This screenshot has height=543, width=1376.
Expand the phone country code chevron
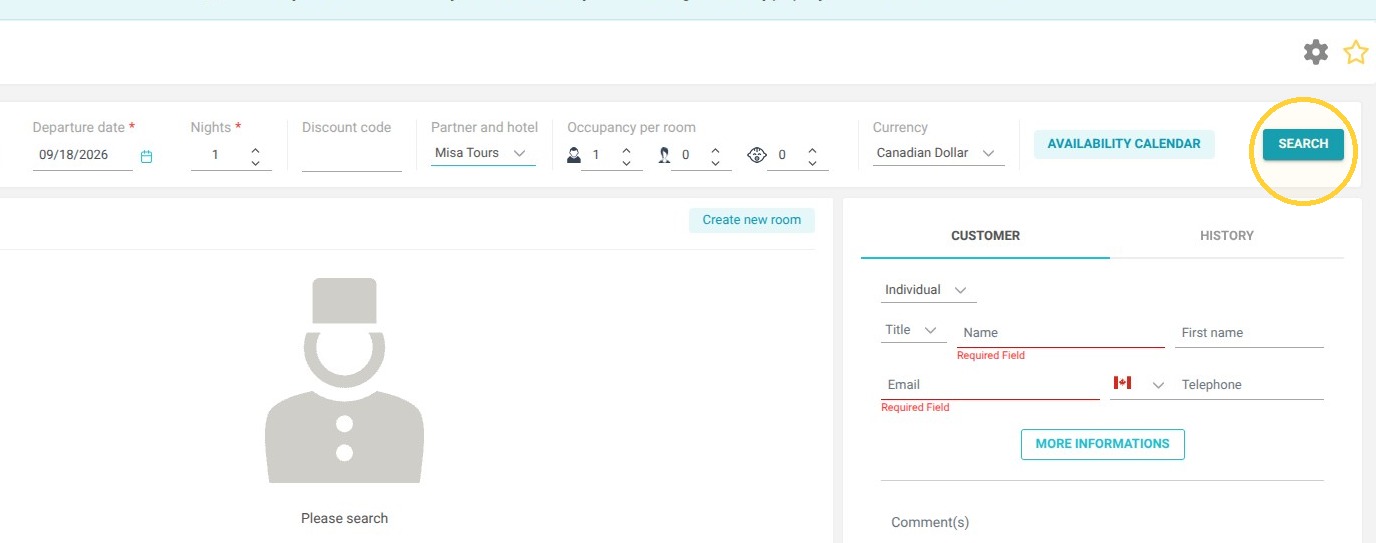(1158, 385)
